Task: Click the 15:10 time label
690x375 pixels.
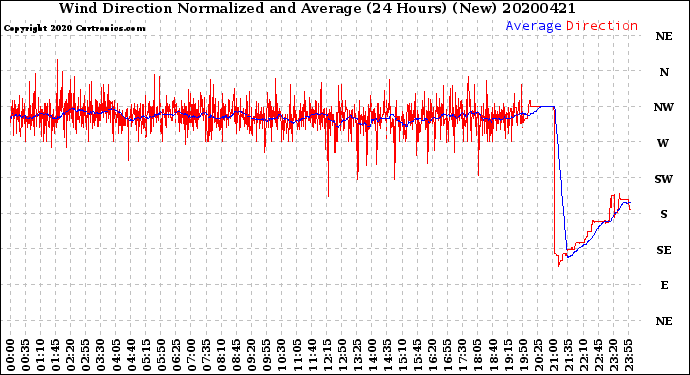Action: pyautogui.click(x=403, y=355)
